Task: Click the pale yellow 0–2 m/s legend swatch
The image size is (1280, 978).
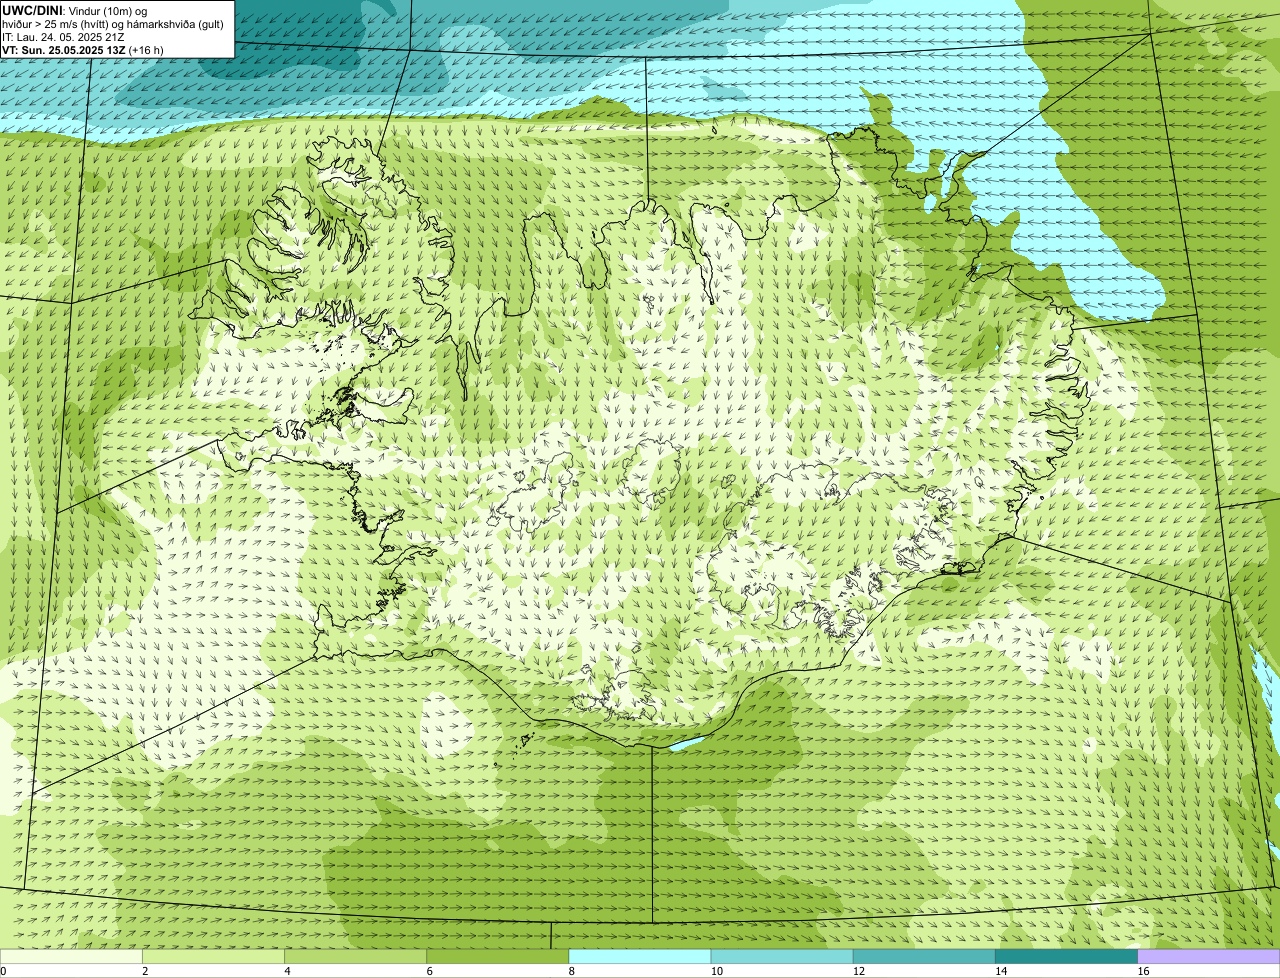Action: point(71,956)
